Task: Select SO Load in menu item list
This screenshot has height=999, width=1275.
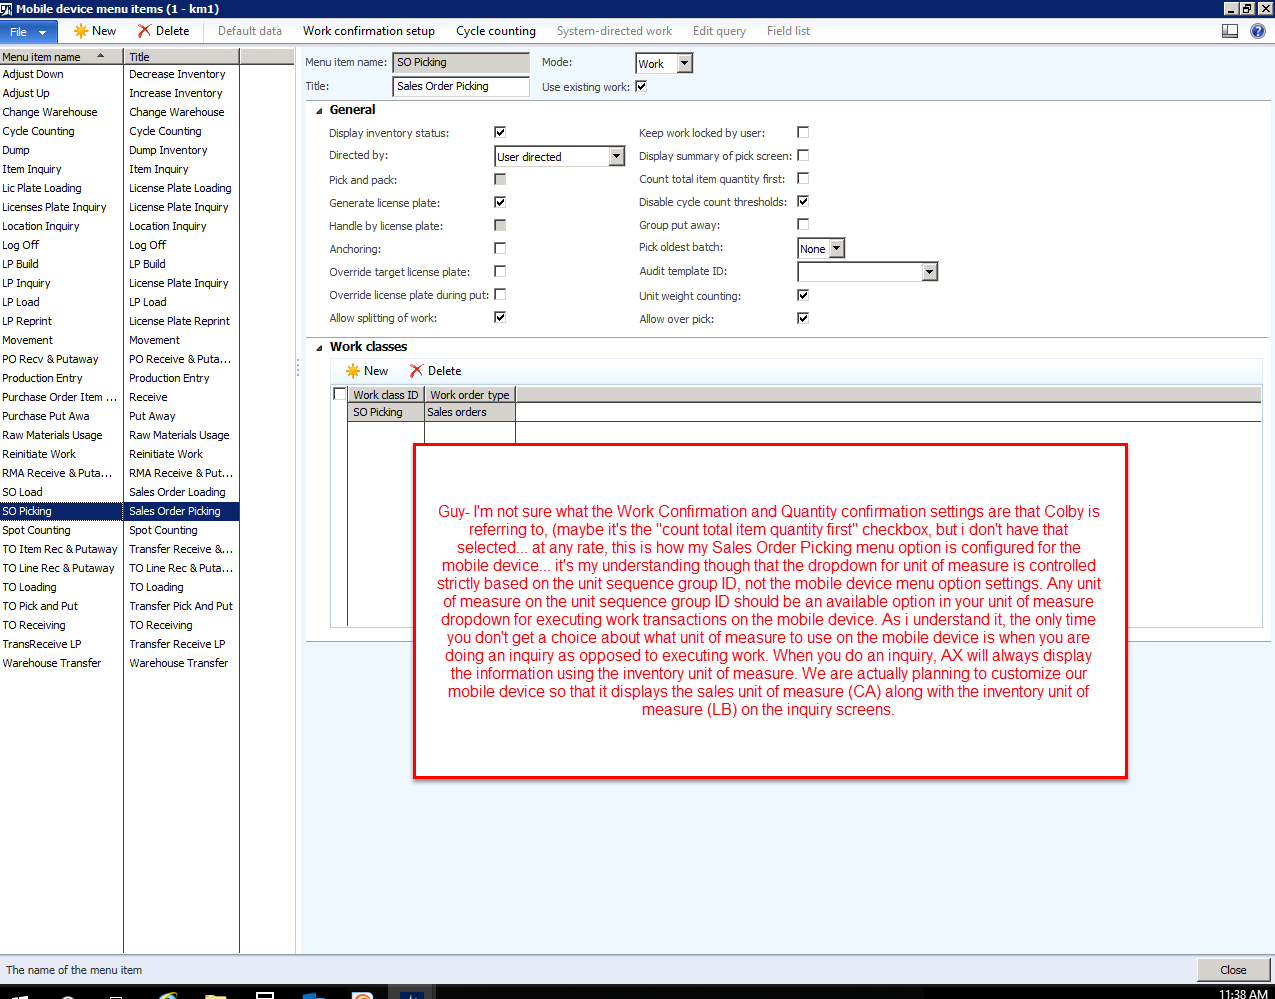Action: pos(23,492)
